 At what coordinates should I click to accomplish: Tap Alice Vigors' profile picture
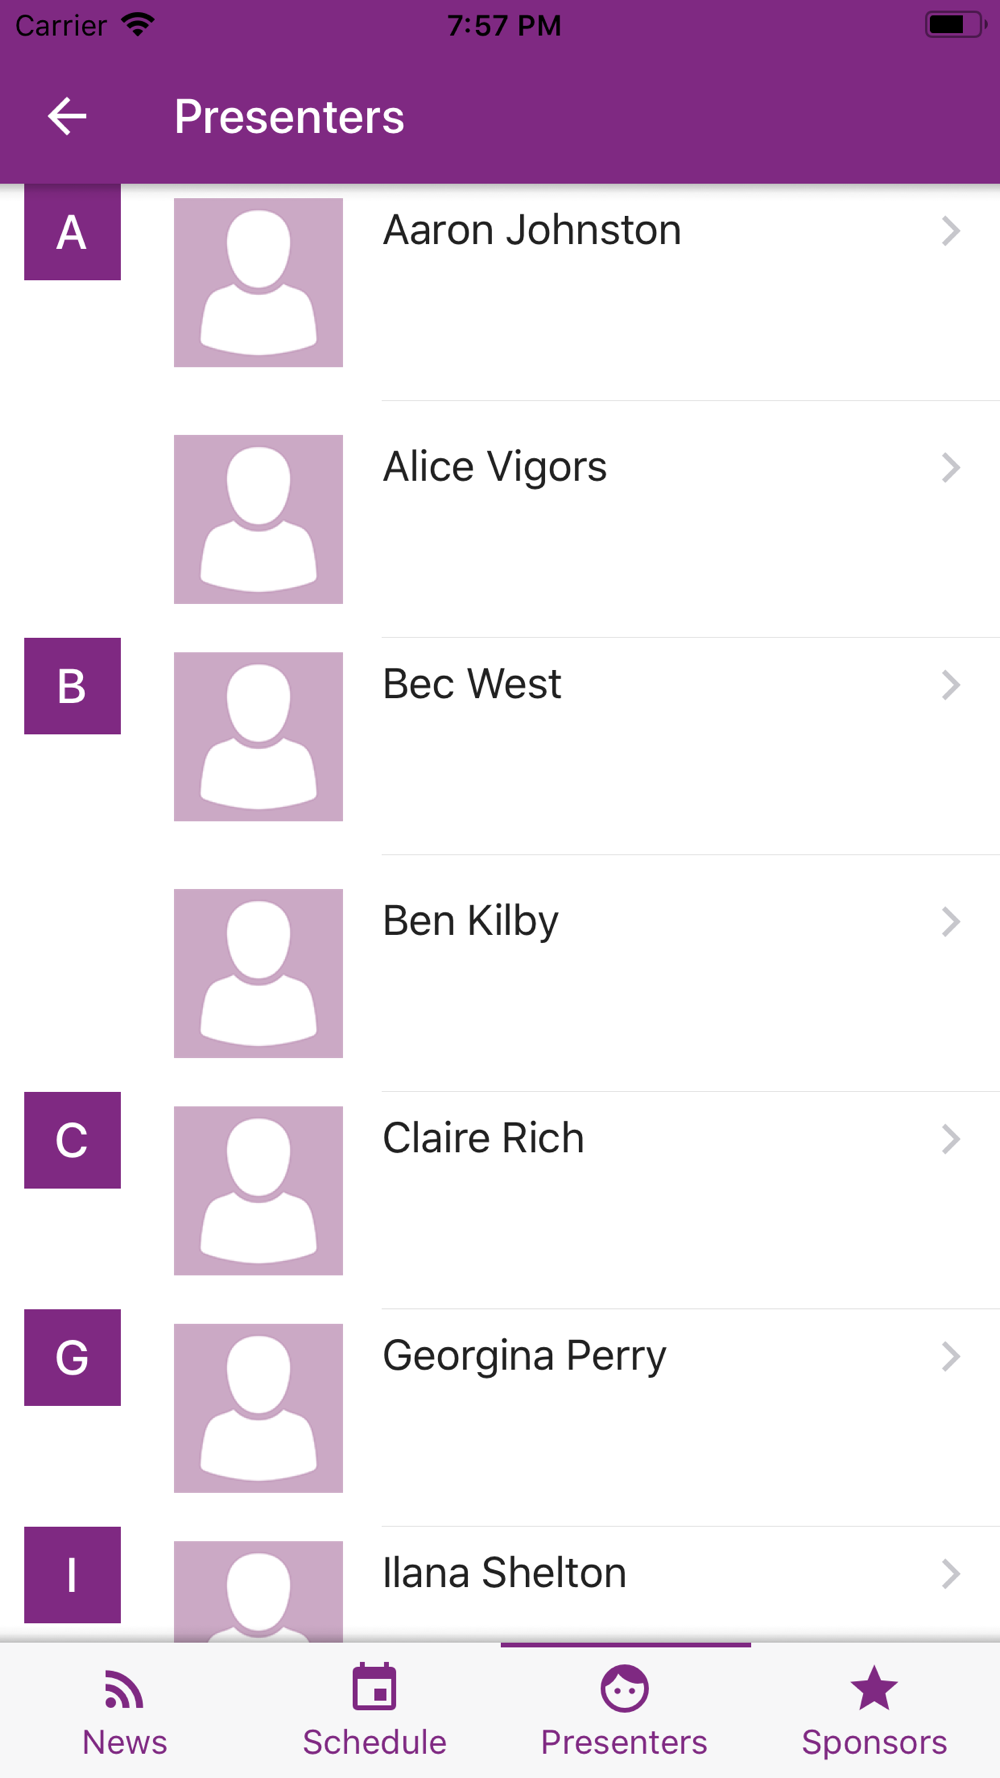tap(258, 519)
